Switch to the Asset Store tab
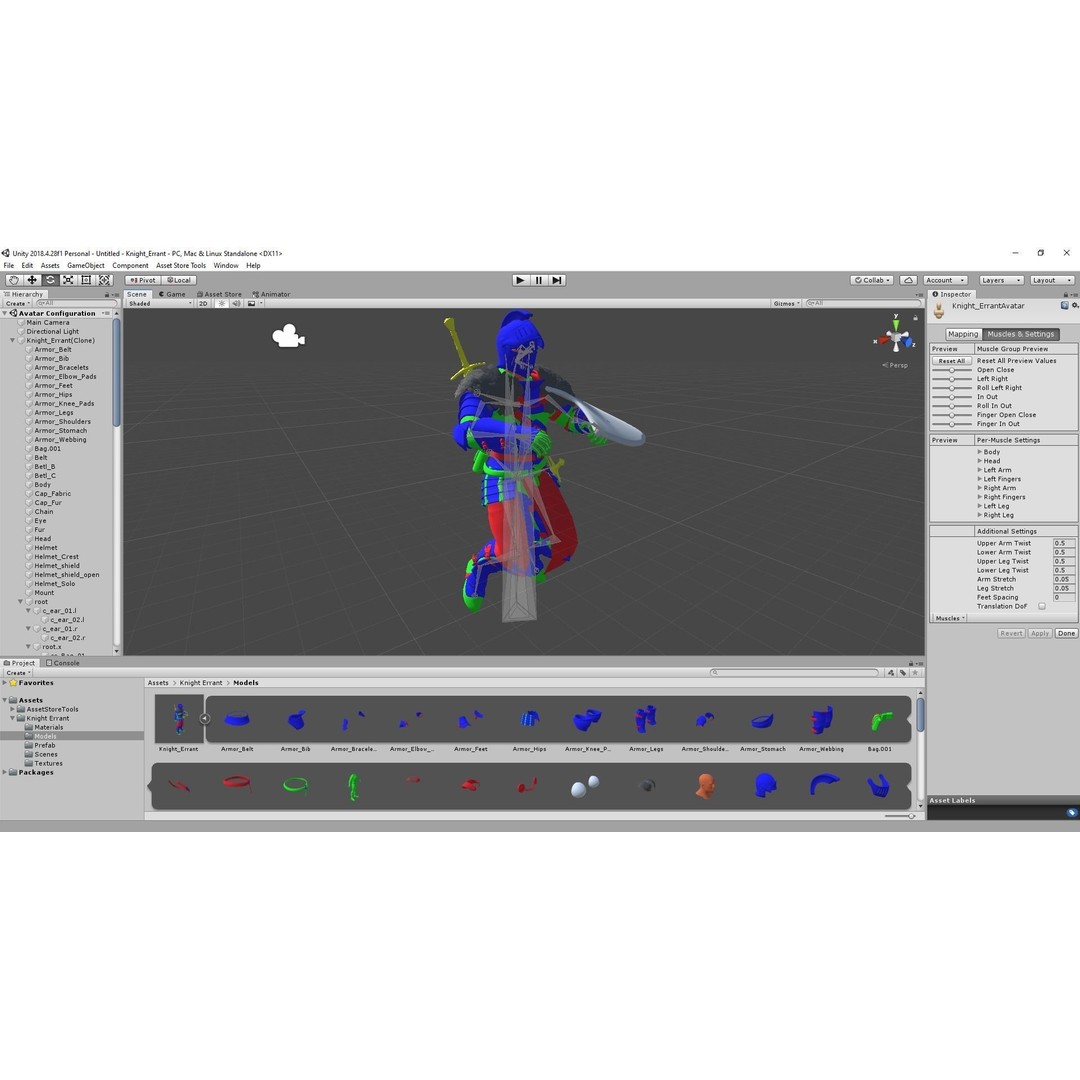Viewport: 1080px width, 1080px height. tap(219, 294)
